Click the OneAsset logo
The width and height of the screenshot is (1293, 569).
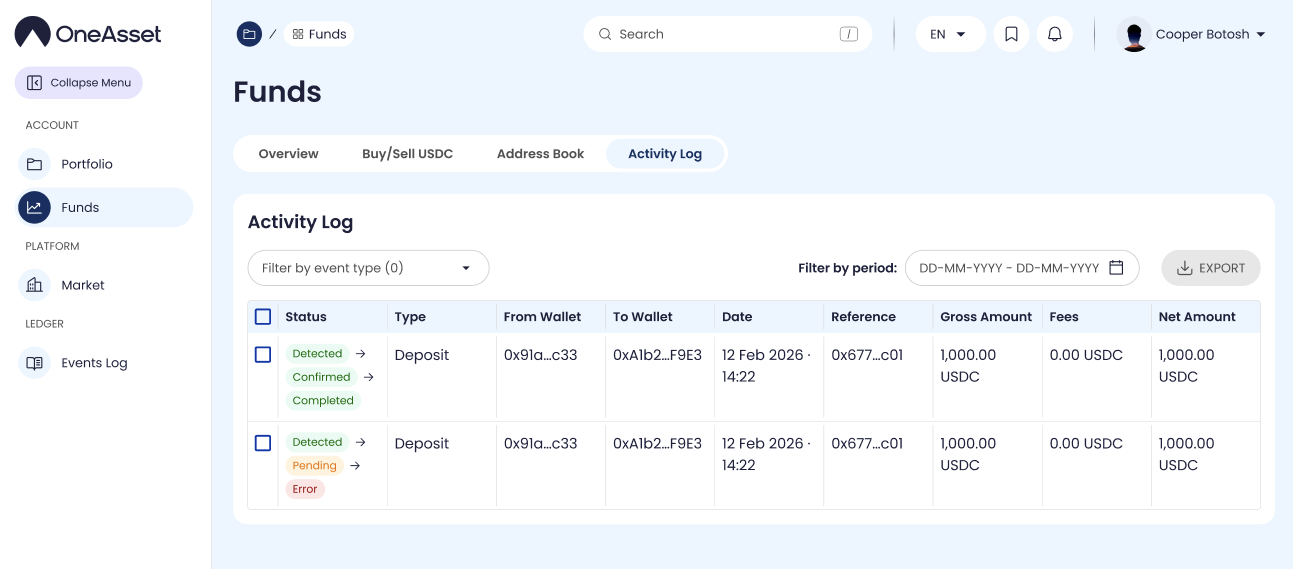point(88,33)
